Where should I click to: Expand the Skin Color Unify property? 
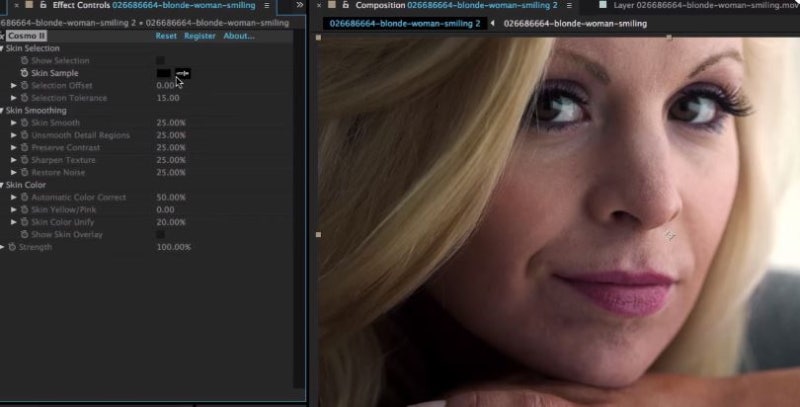(x=14, y=222)
